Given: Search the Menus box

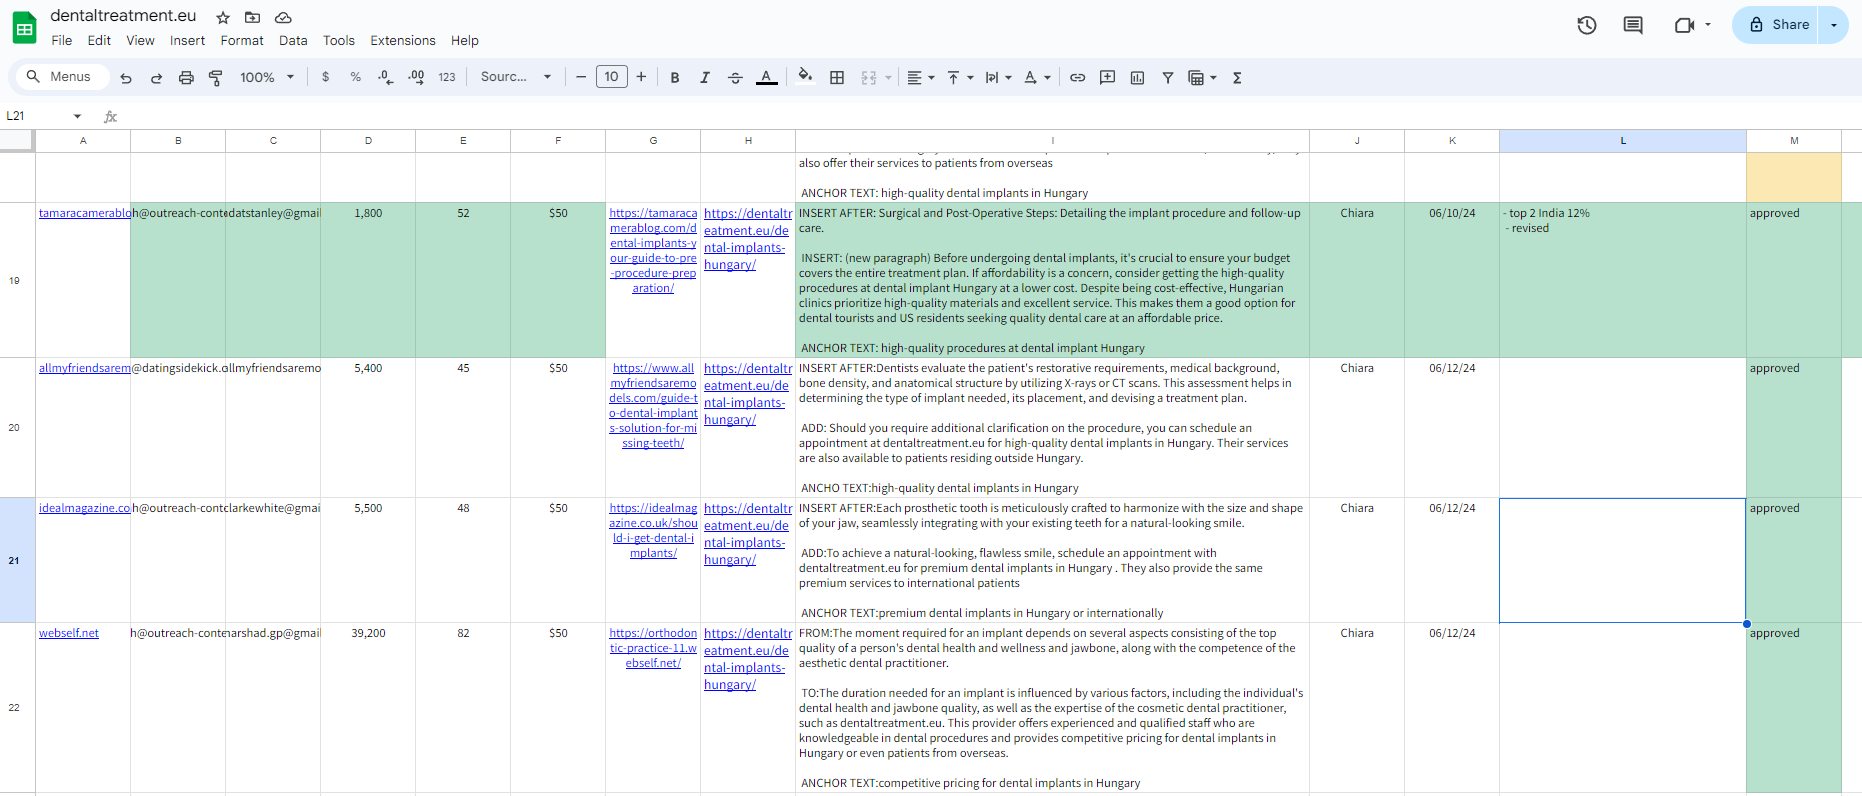Looking at the screenshot, I should click(x=60, y=77).
